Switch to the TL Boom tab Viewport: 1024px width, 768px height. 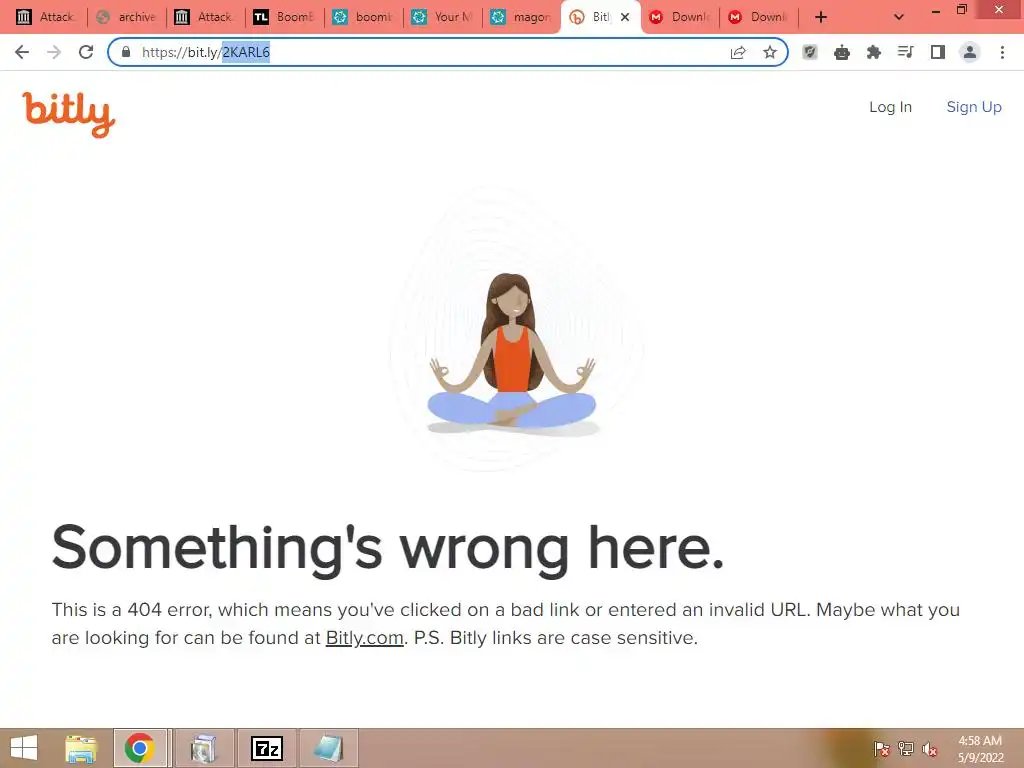click(285, 17)
